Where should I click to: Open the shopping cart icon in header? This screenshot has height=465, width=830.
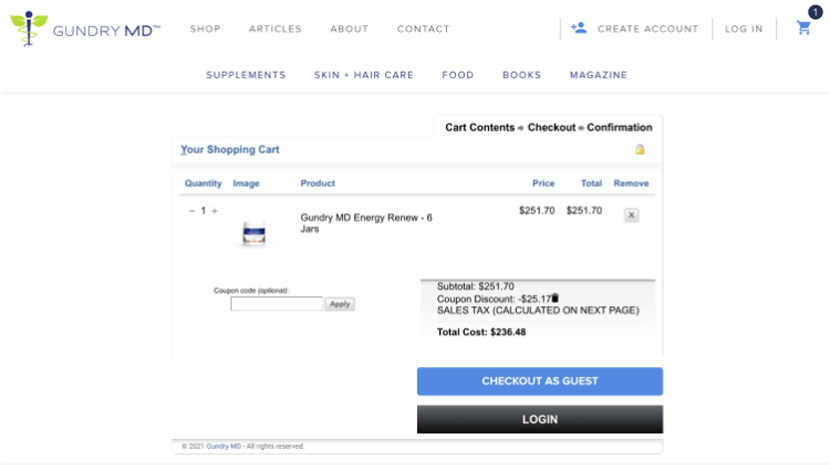tap(803, 28)
